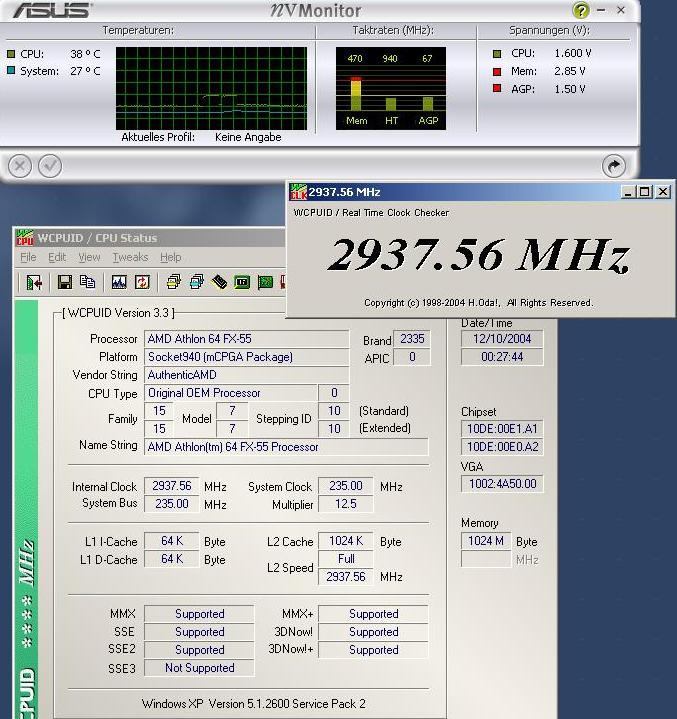Click the yellow stacked-pages toolbar icon
677x719 pixels.
(174, 282)
